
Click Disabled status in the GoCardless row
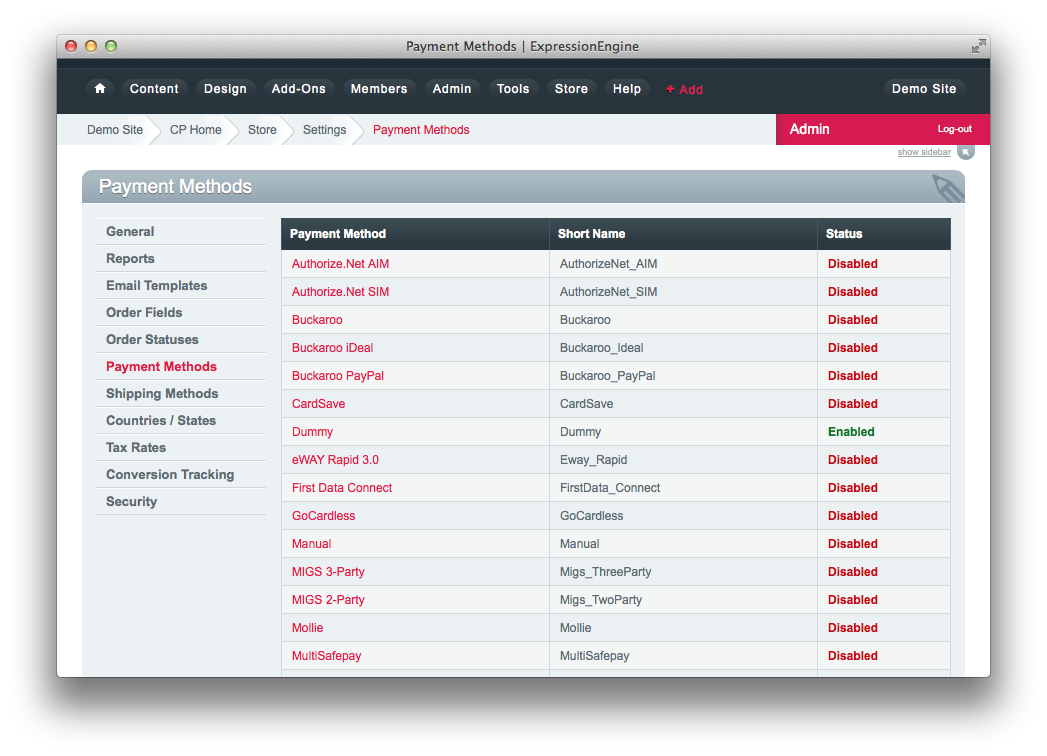click(853, 516)
